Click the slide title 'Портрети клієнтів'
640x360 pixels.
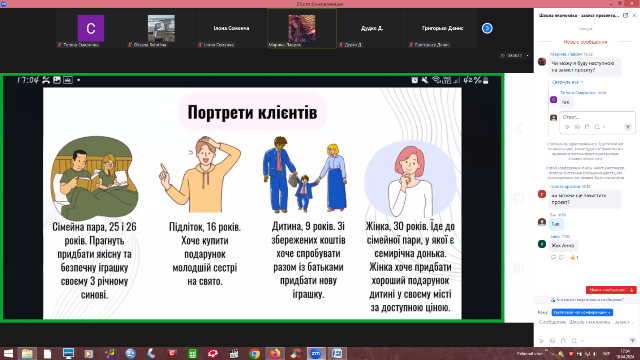pyautogui.click(x=252, y=112)
